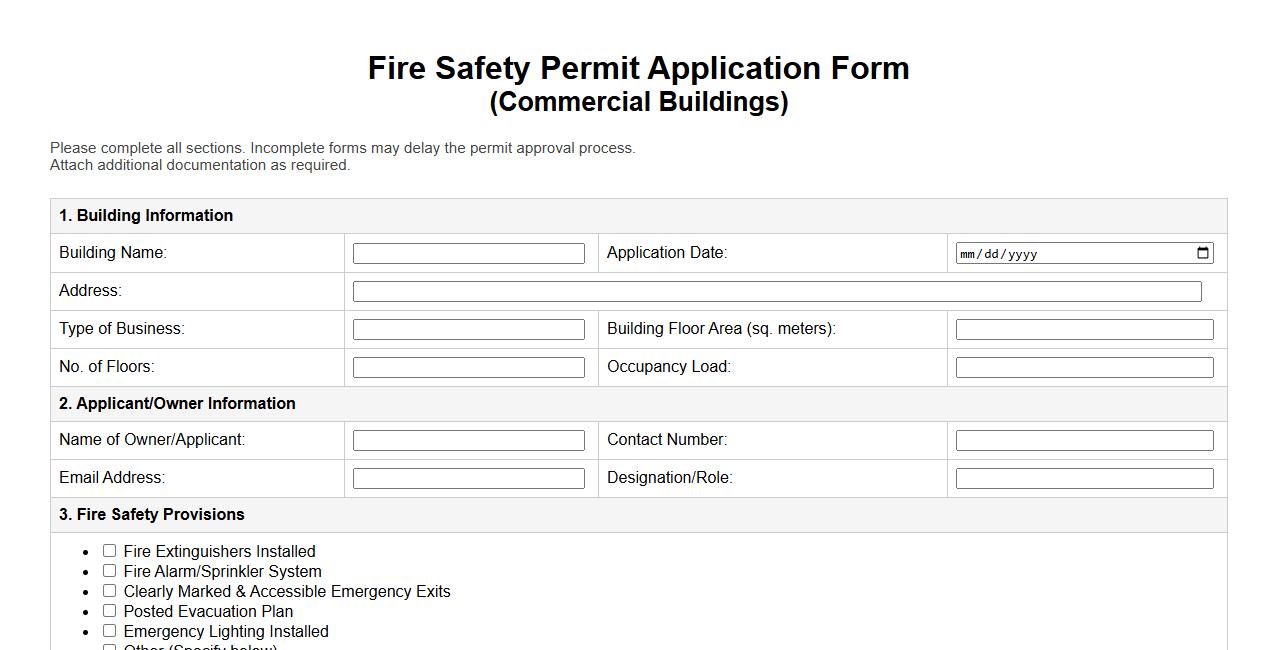
Task: Click the "1. Building Information" section header
Action: tap(146, 215)
